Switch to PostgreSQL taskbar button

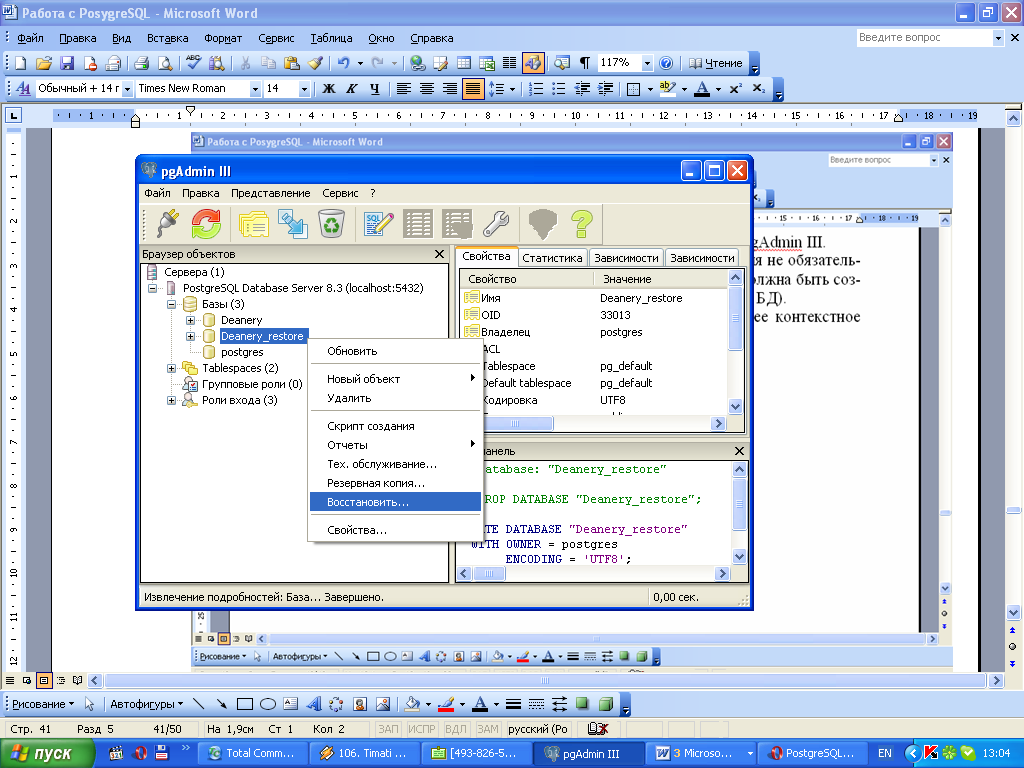point(812,753)
